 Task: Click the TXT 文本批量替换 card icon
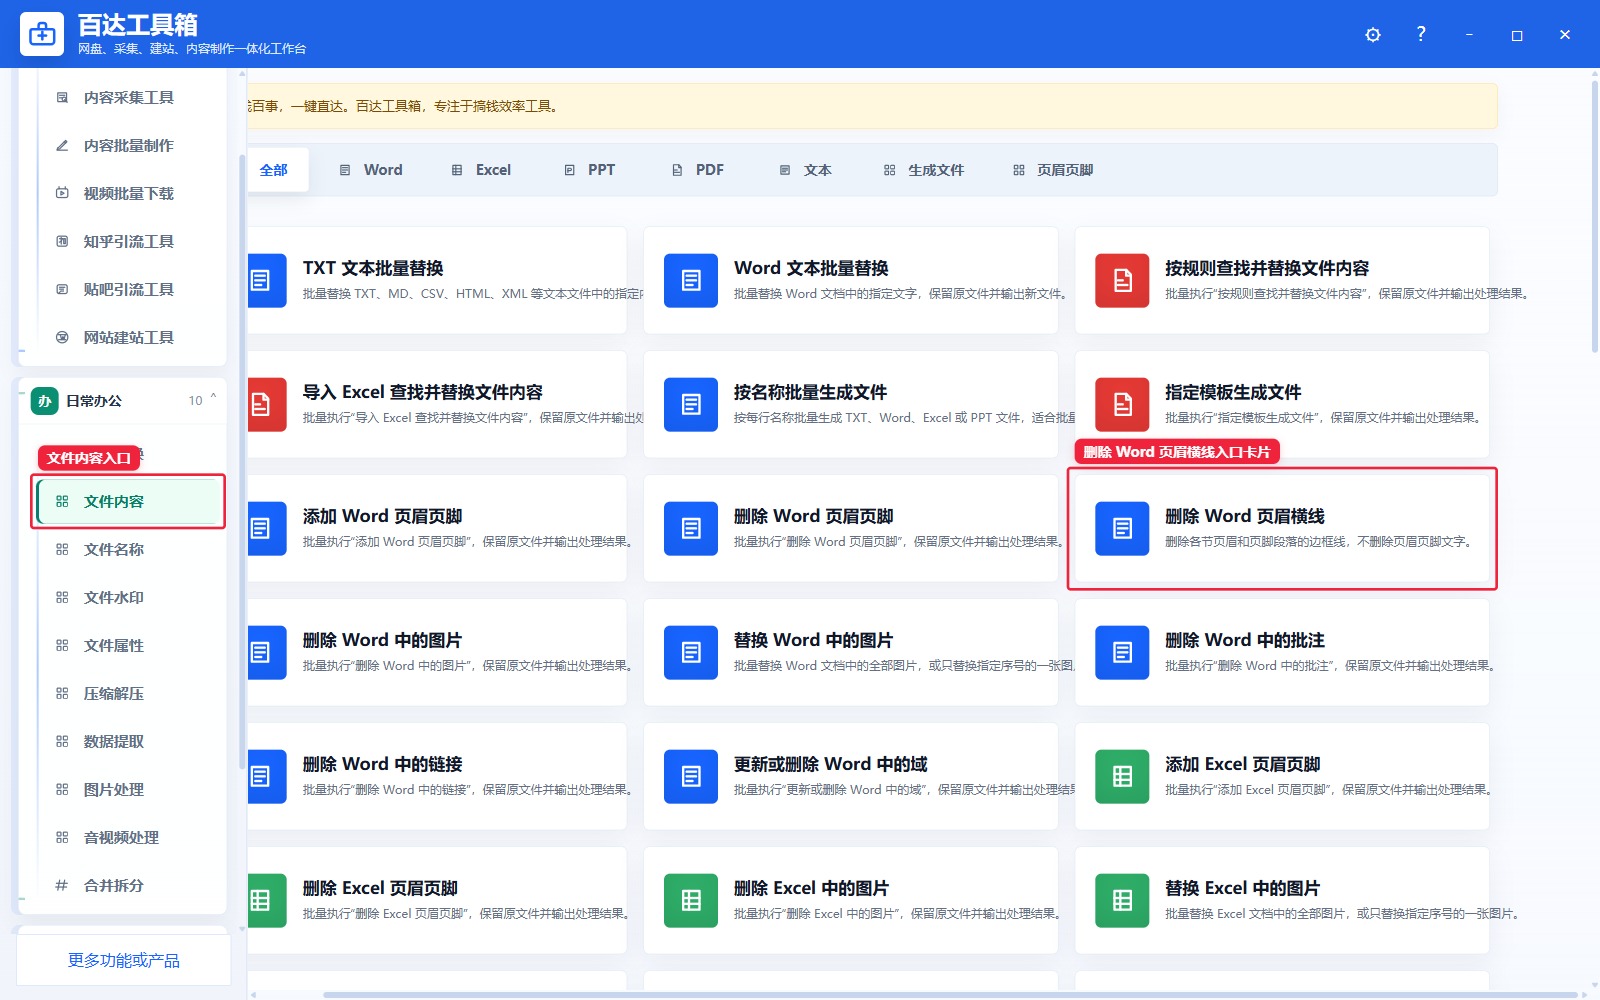click(x=267, y=280)
